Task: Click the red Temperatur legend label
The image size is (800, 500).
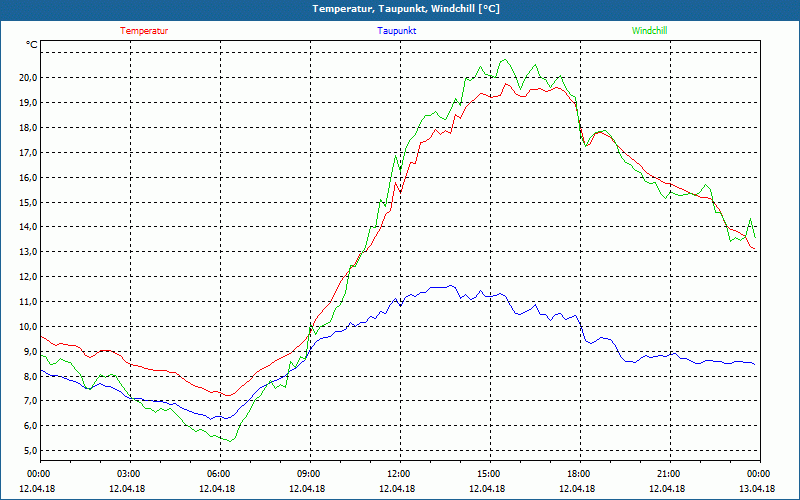Action: [144, 31]
